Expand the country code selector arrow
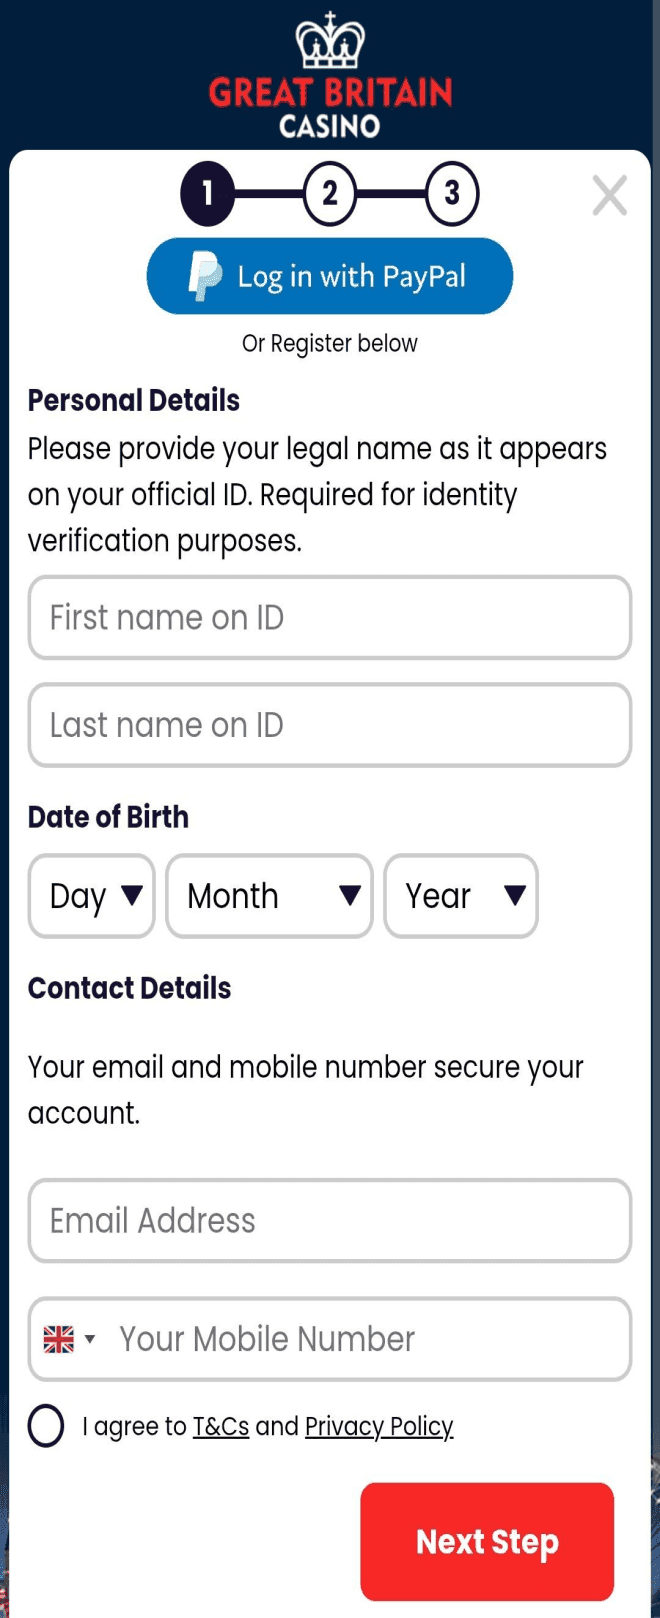660x1618 pixels. (x=90, y=1338)
